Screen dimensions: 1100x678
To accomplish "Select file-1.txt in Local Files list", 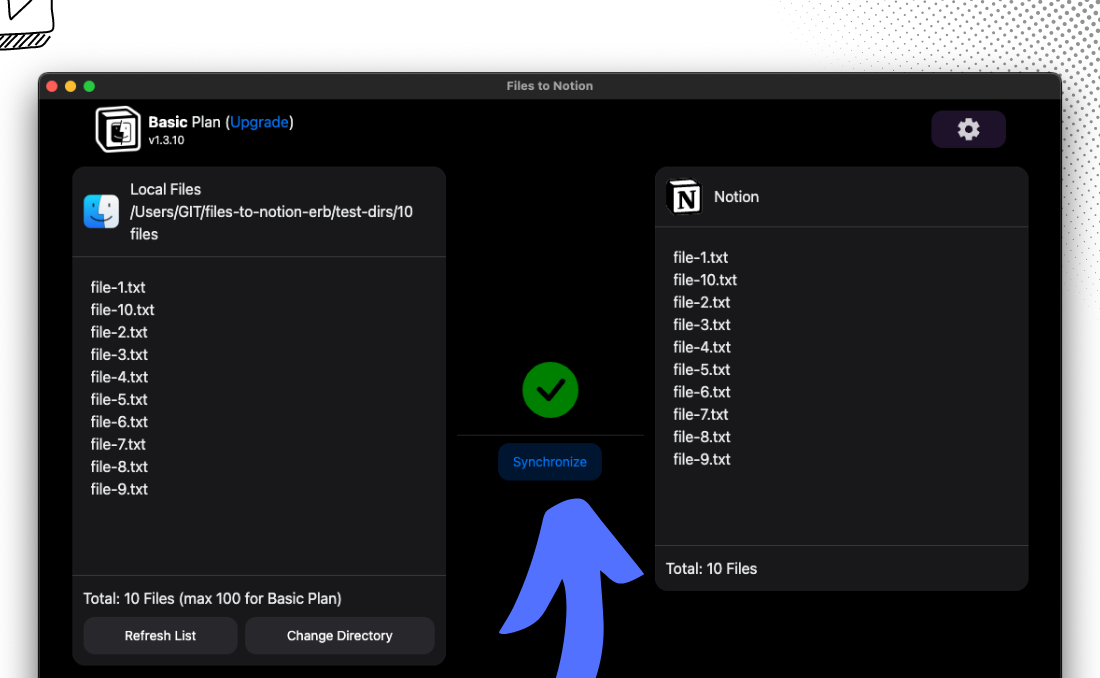I will [118, 287].
